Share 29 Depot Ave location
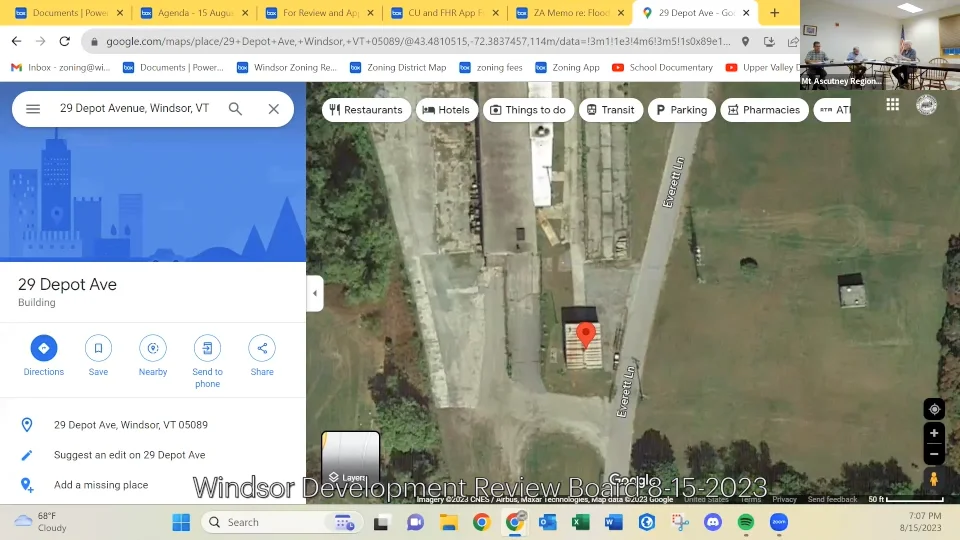 click(262, 356)
